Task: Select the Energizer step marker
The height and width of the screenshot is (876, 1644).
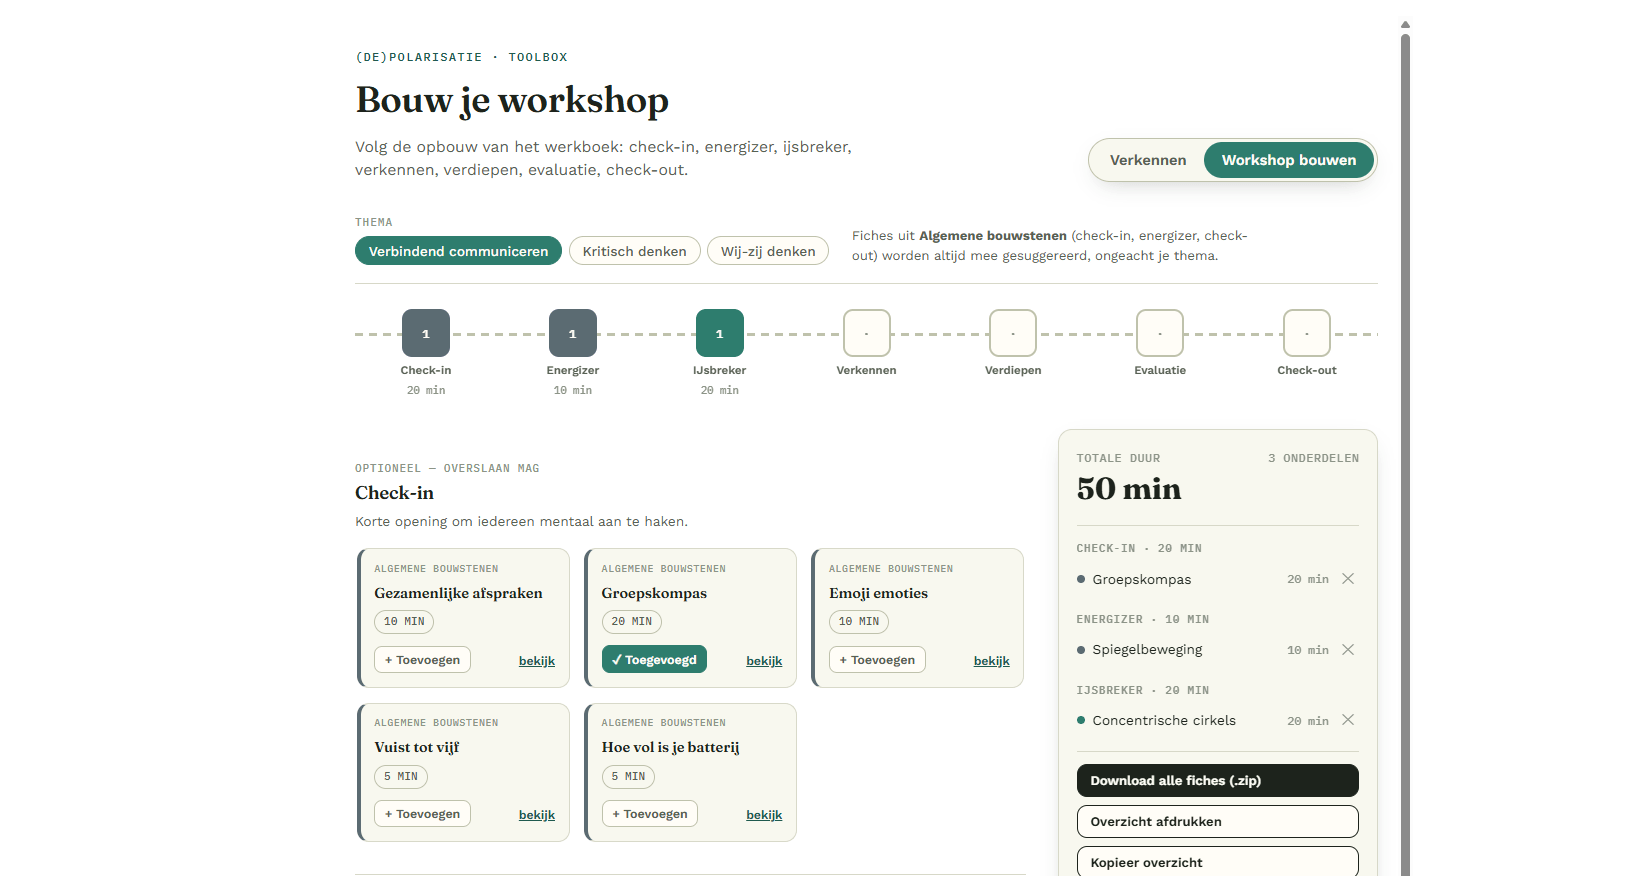Action: (x=573, y=333)
